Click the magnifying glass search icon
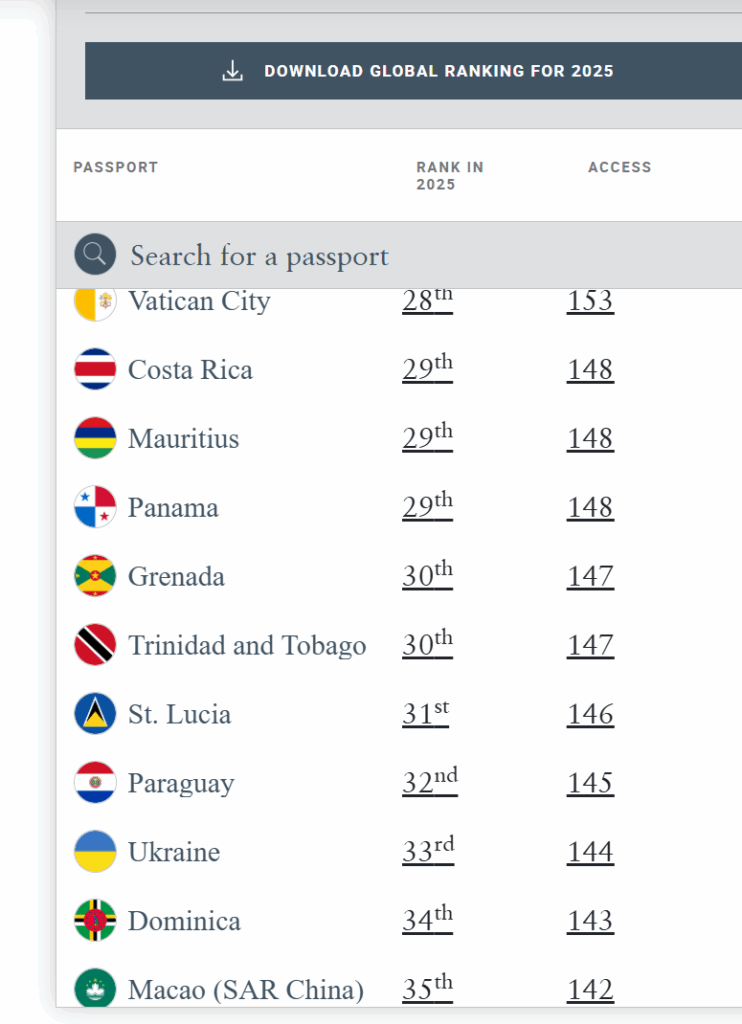 tap(95, 255)
